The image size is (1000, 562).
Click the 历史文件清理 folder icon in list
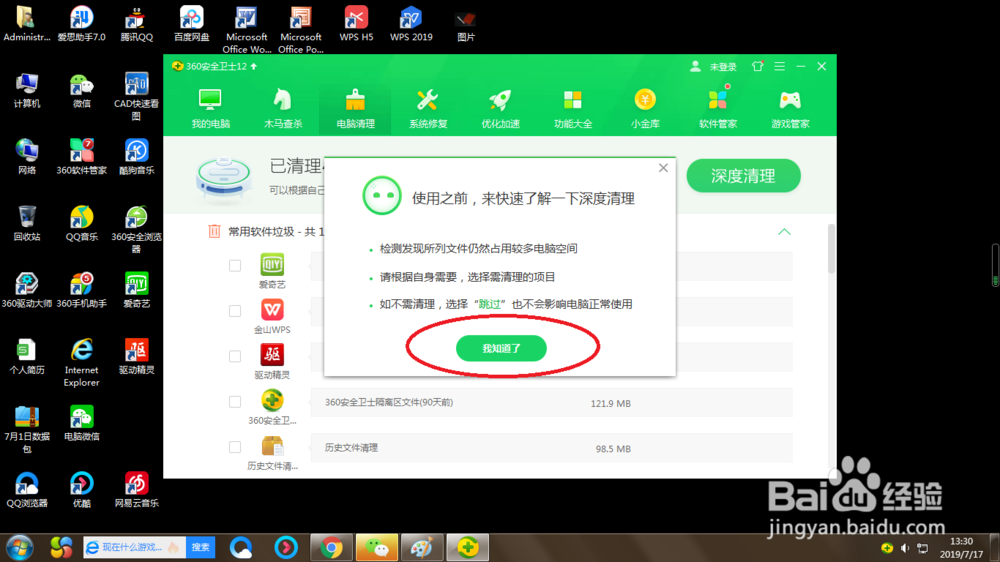272,446
